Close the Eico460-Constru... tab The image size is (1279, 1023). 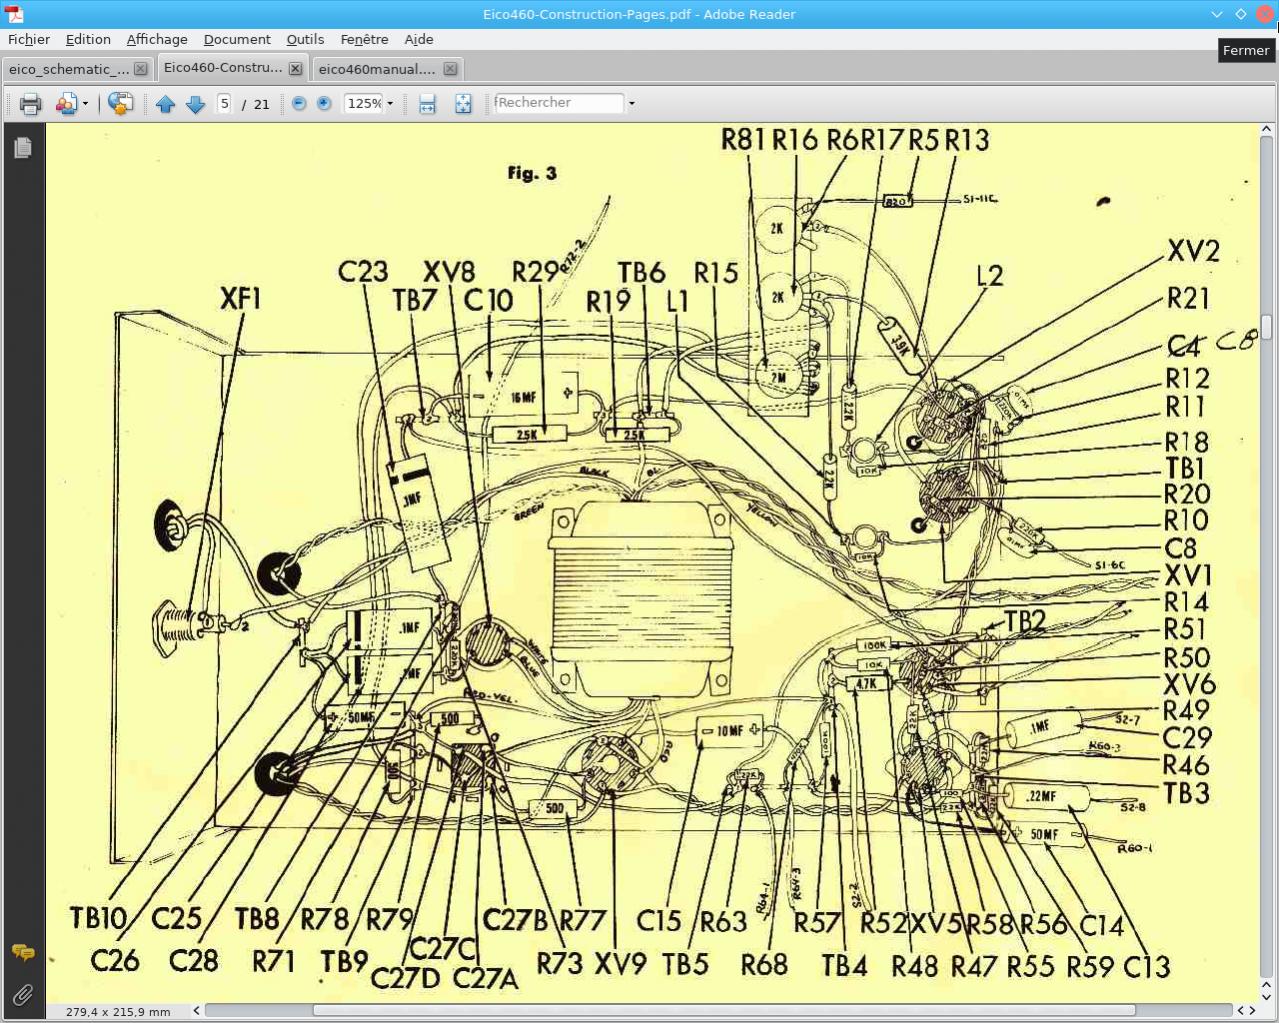click(295, 69)
